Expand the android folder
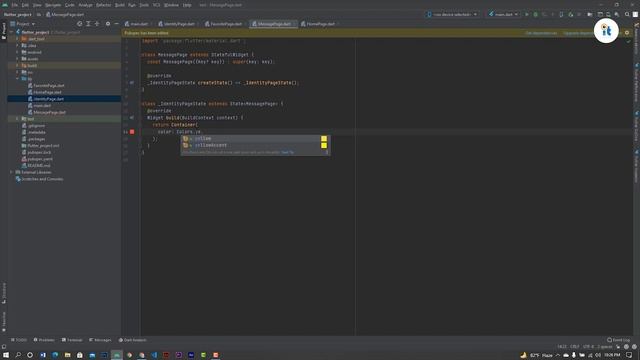This screenshot has height=360, width=640. click(x=17, y=52)
